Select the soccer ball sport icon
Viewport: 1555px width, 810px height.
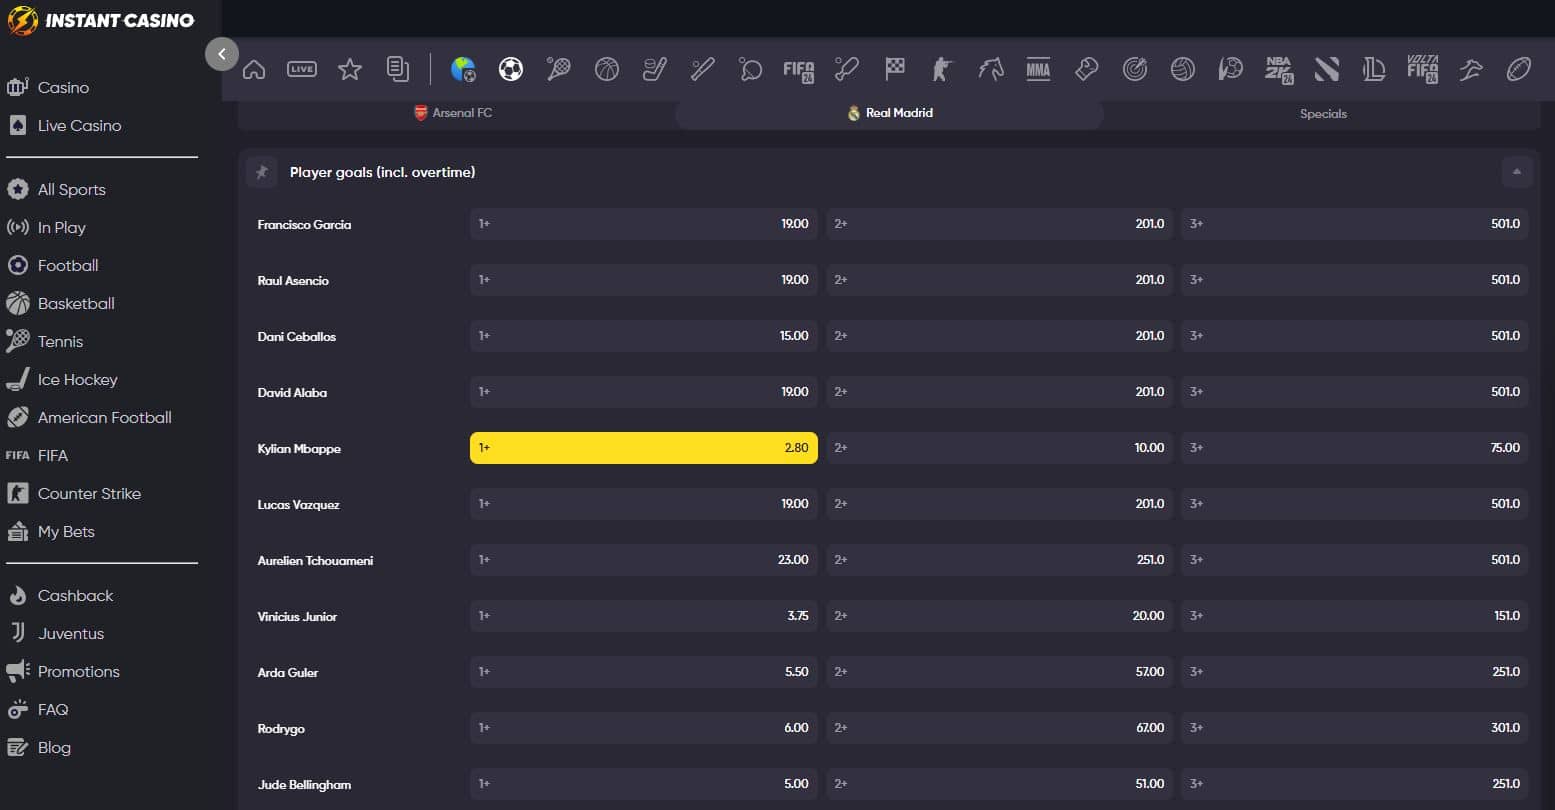(x=511, y=69)
